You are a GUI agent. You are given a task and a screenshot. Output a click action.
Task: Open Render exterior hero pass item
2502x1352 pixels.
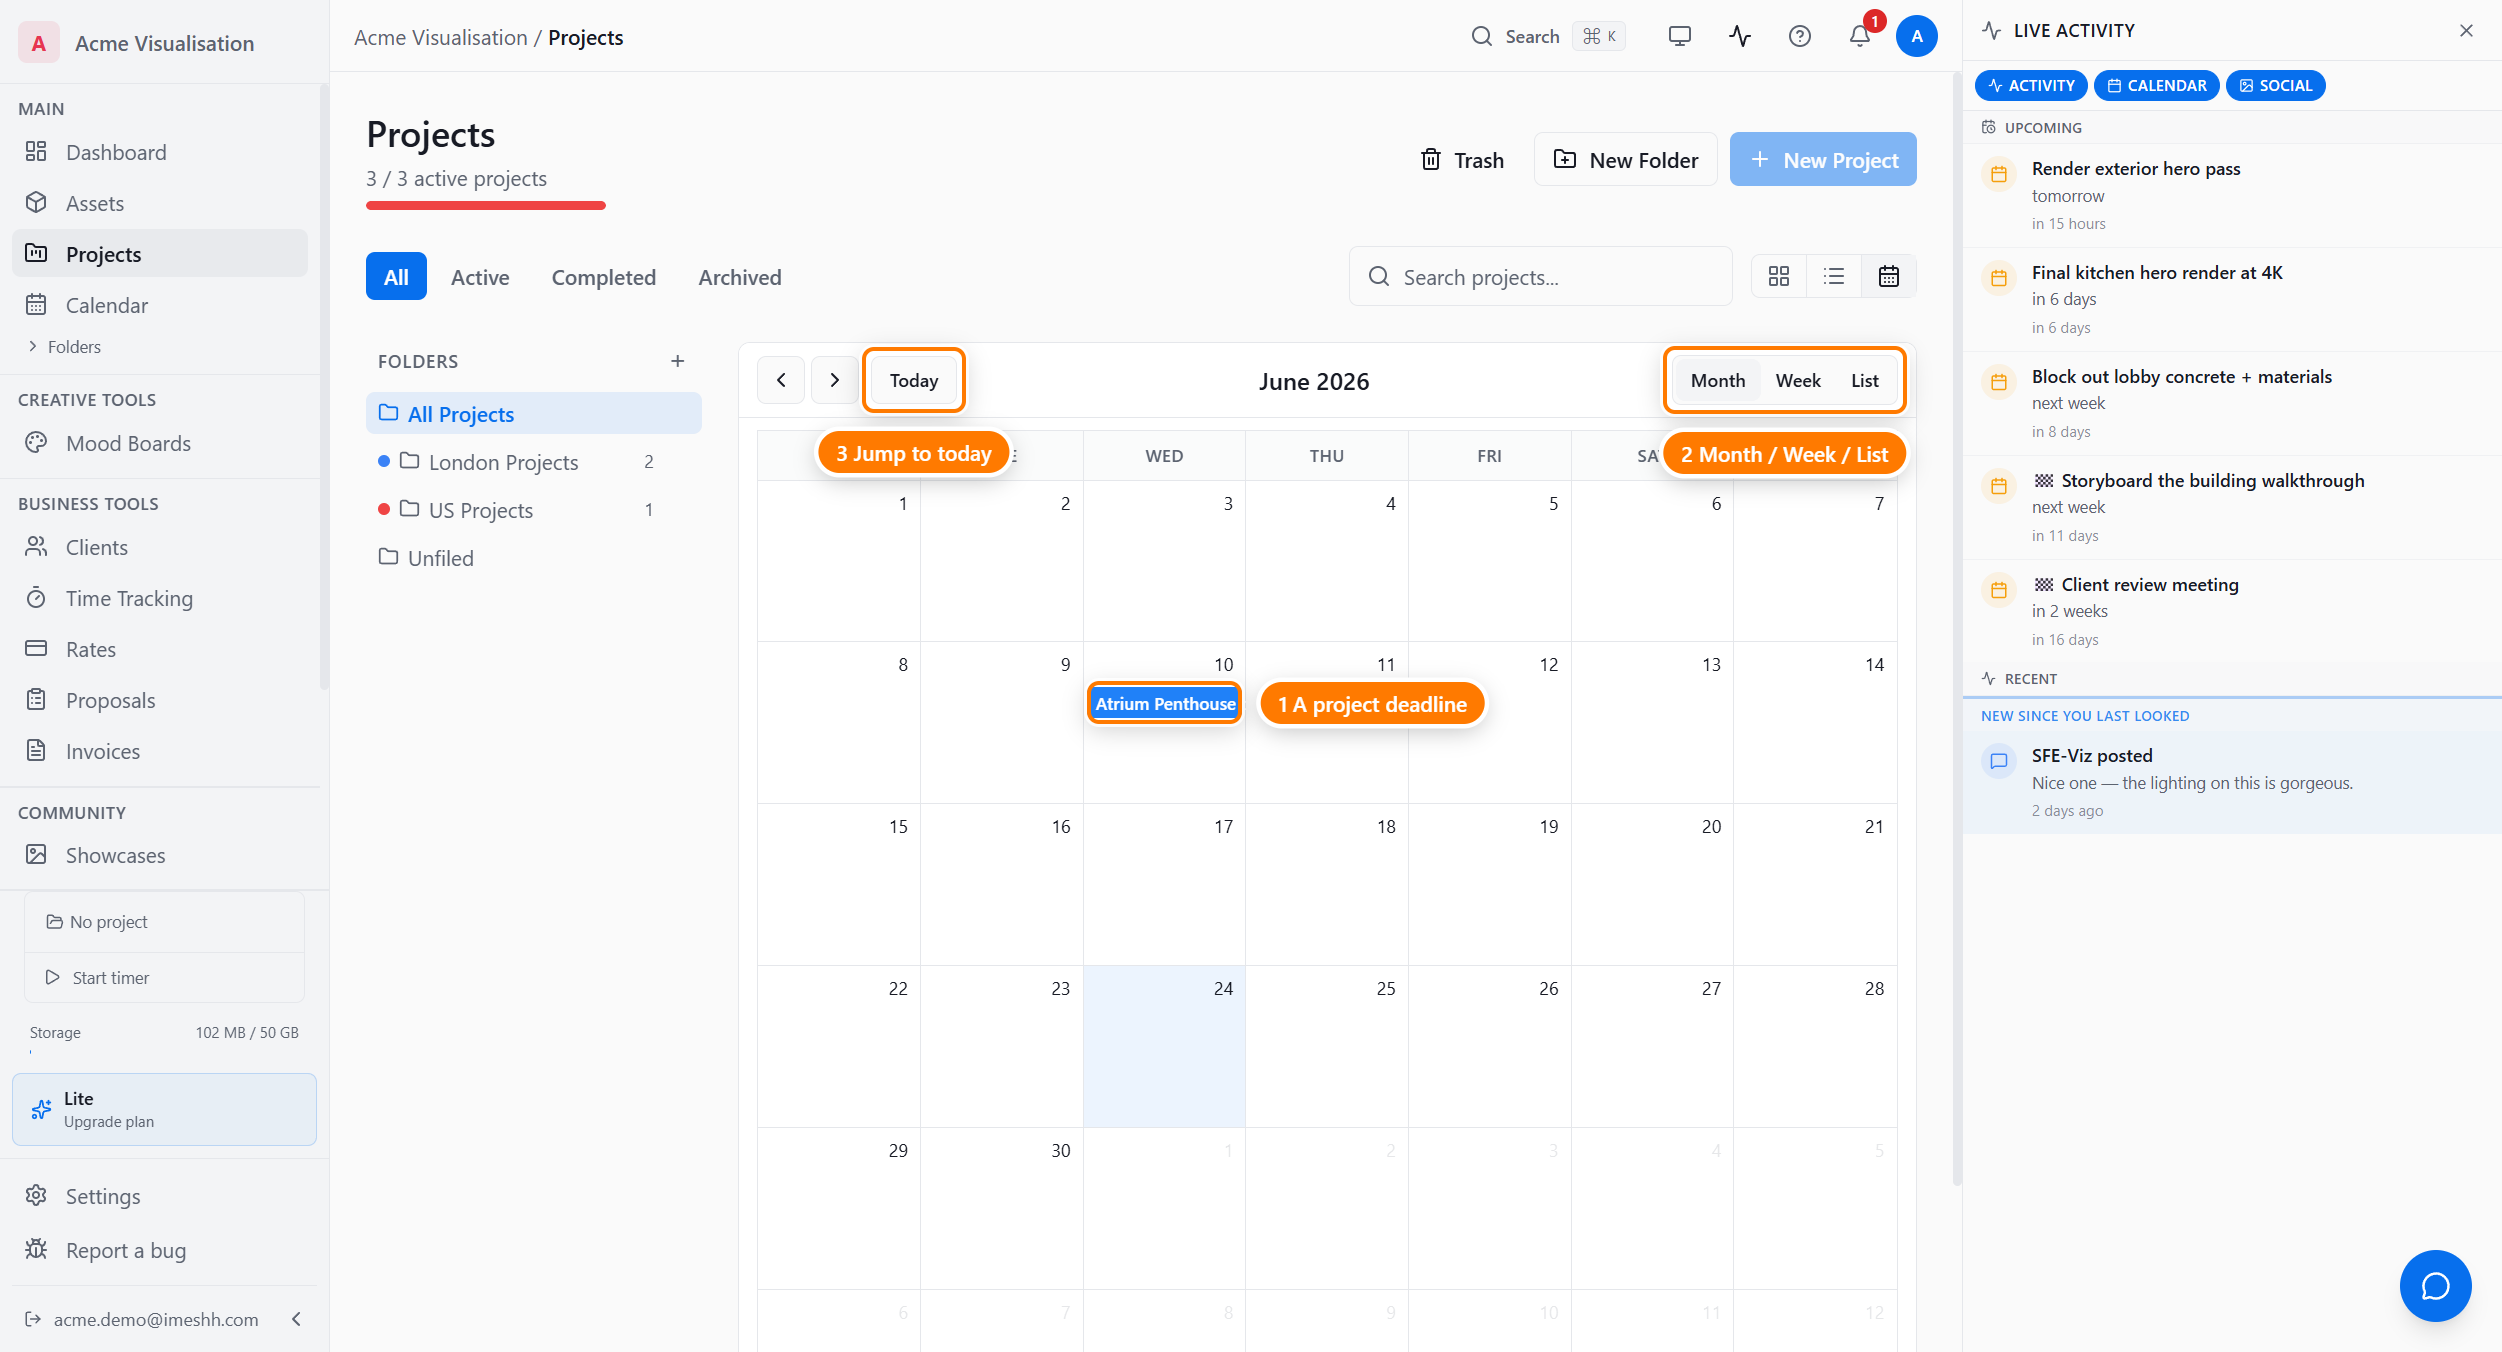click(2232, 195)
